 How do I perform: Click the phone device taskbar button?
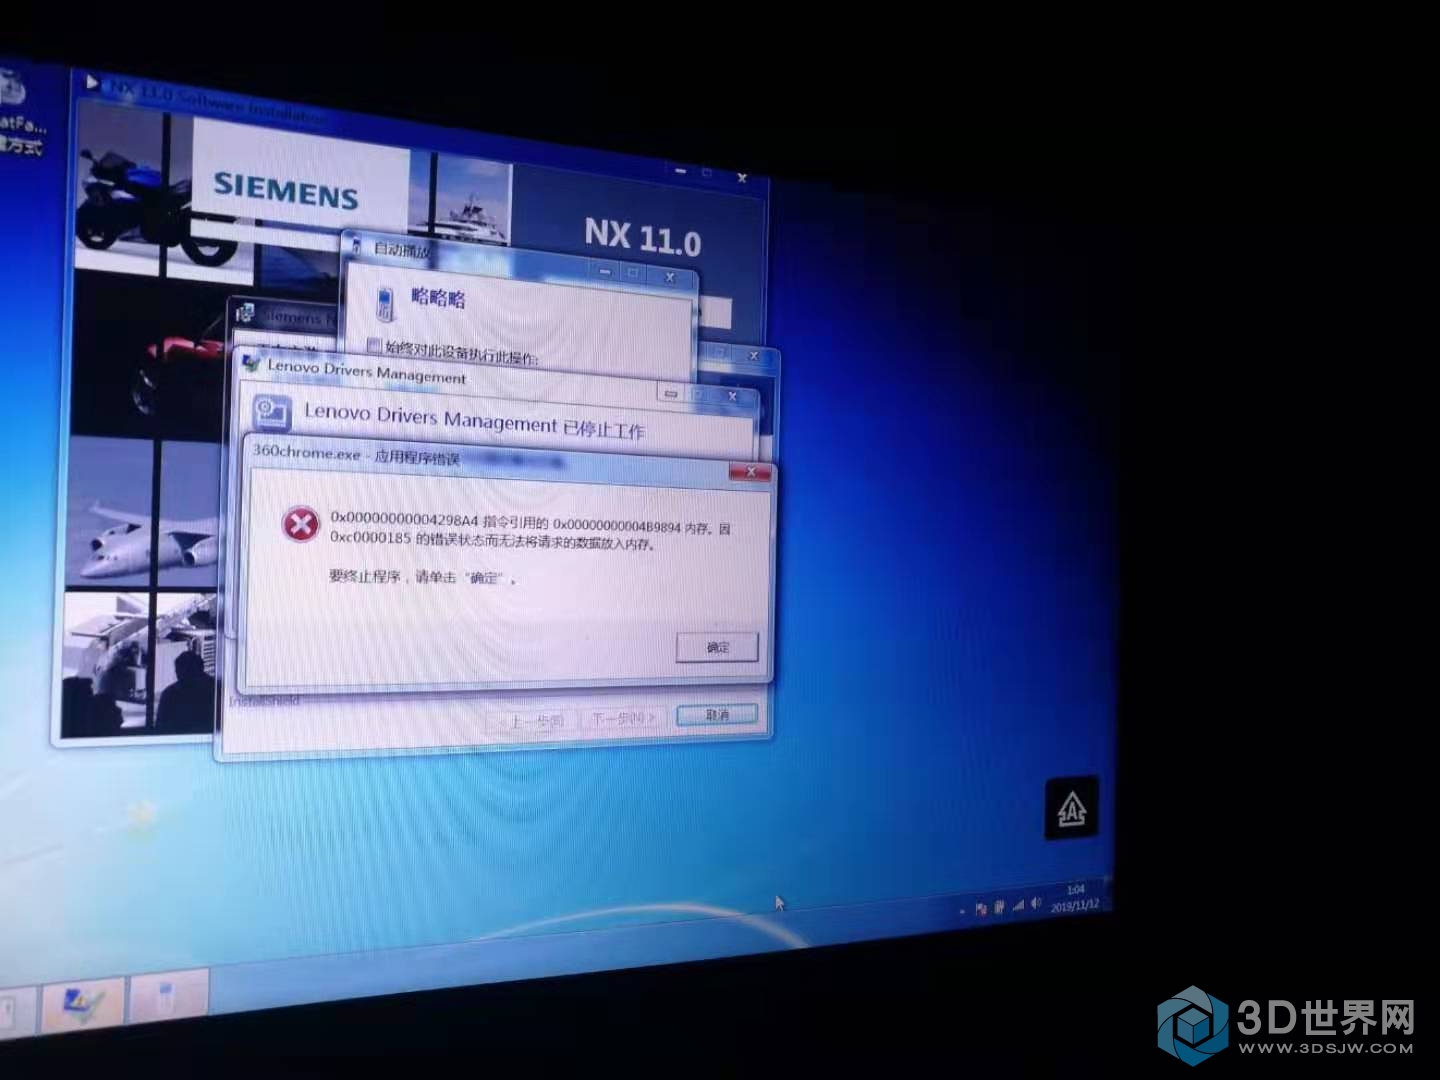167,996
